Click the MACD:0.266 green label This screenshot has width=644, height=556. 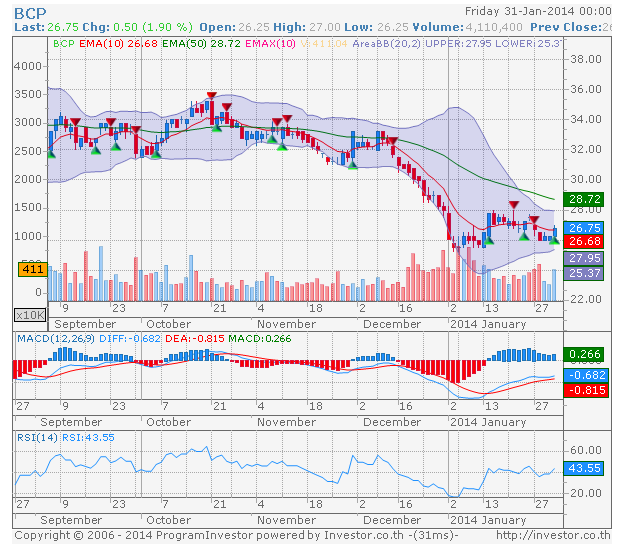click(260, 339)
